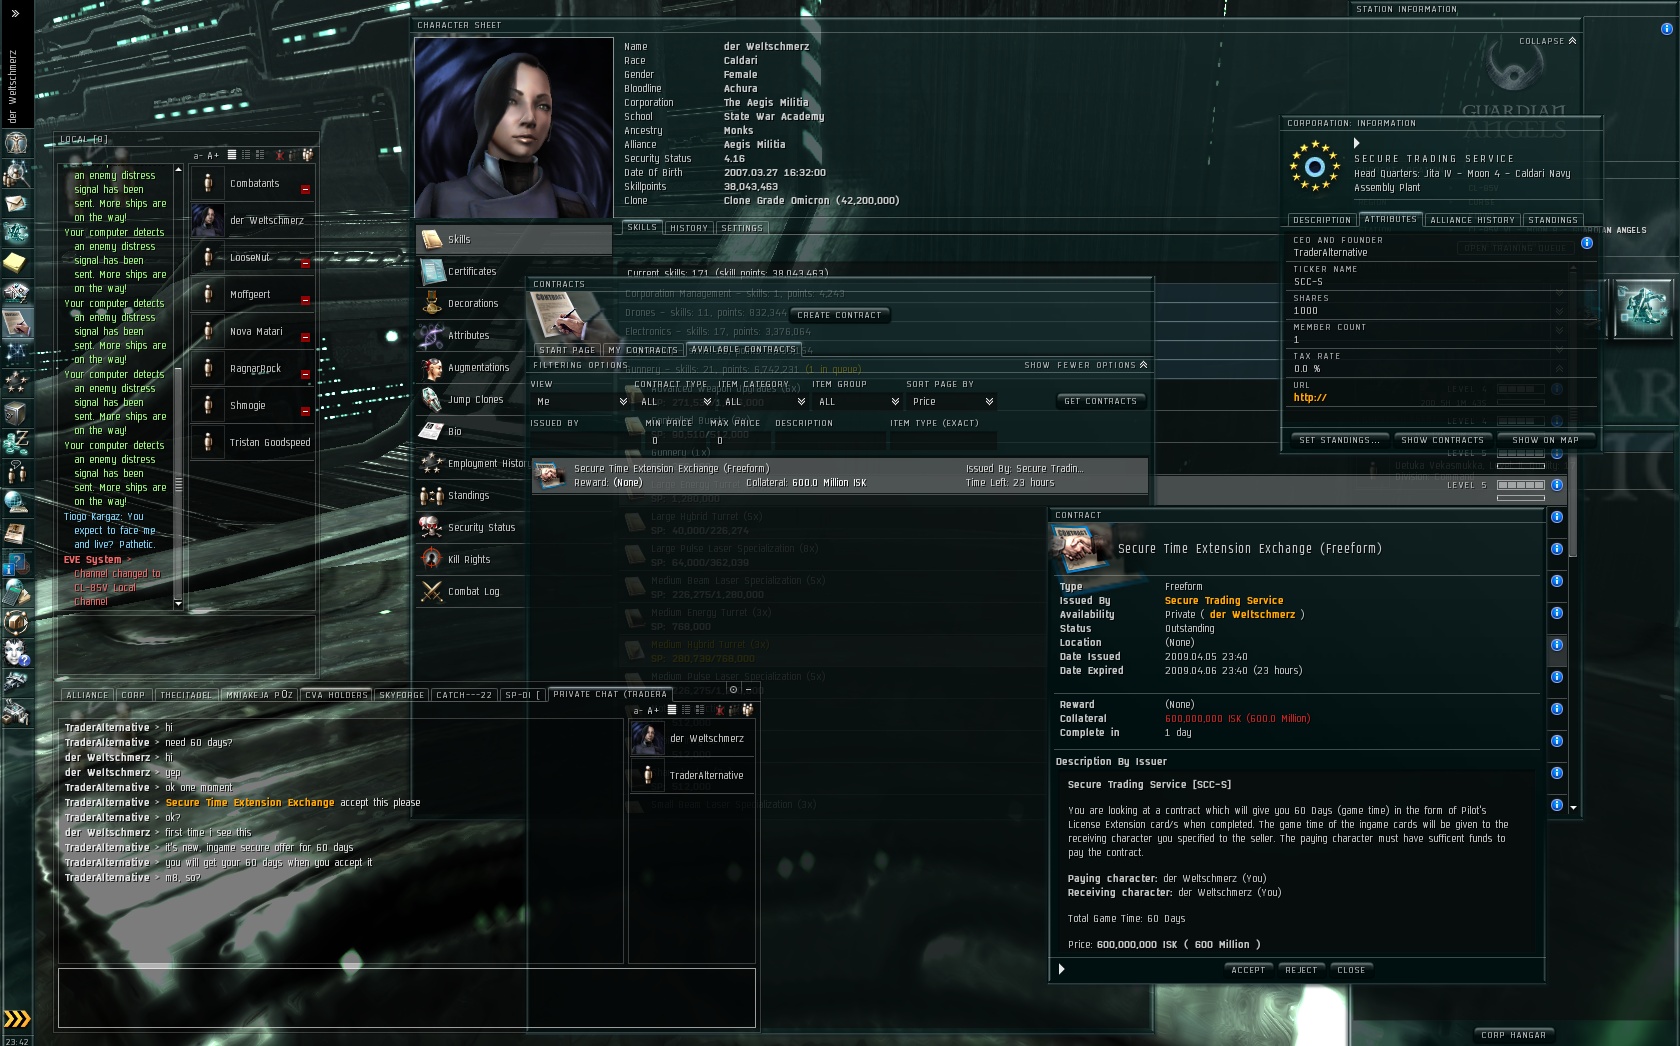Increase font size (A+) in private chat
Screen dimensions: 1680x1046
pos(653,710)
